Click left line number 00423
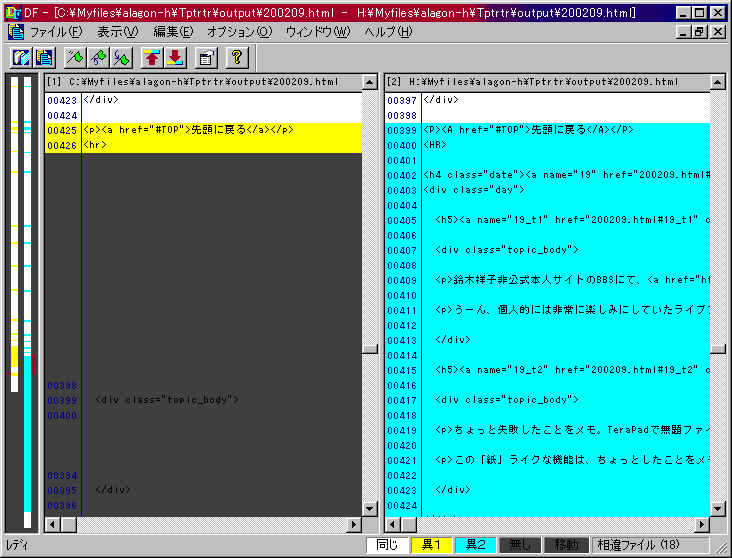Image resolution: width=732 pixels, height=558 pixels. pos(62,100)
